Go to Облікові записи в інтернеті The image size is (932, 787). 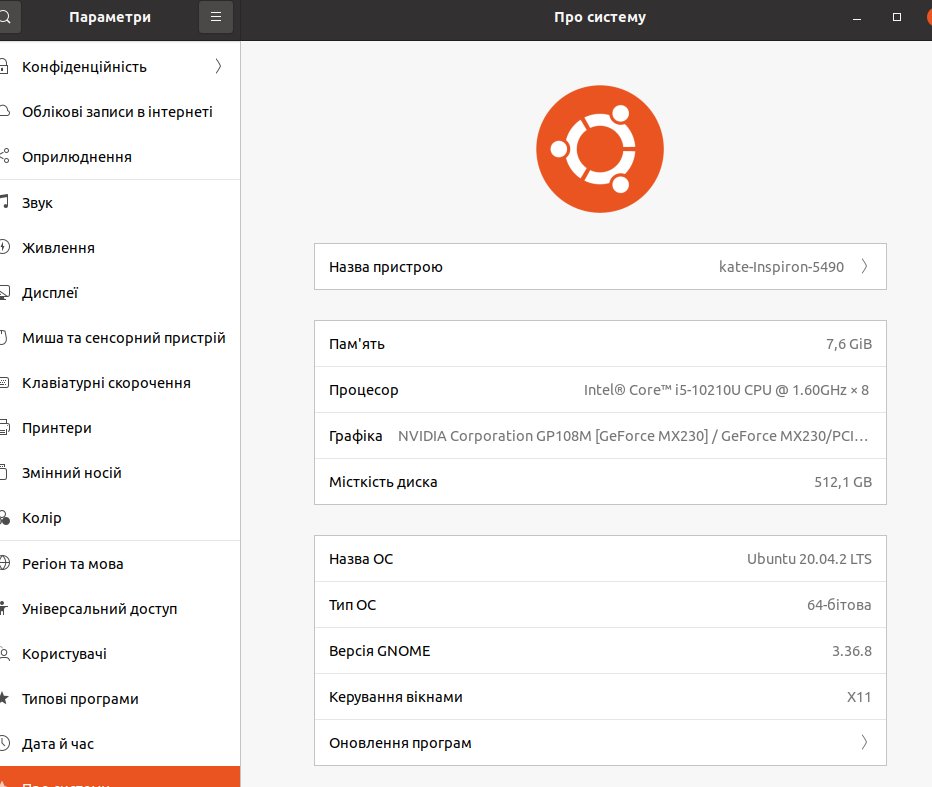click(120, 111)
